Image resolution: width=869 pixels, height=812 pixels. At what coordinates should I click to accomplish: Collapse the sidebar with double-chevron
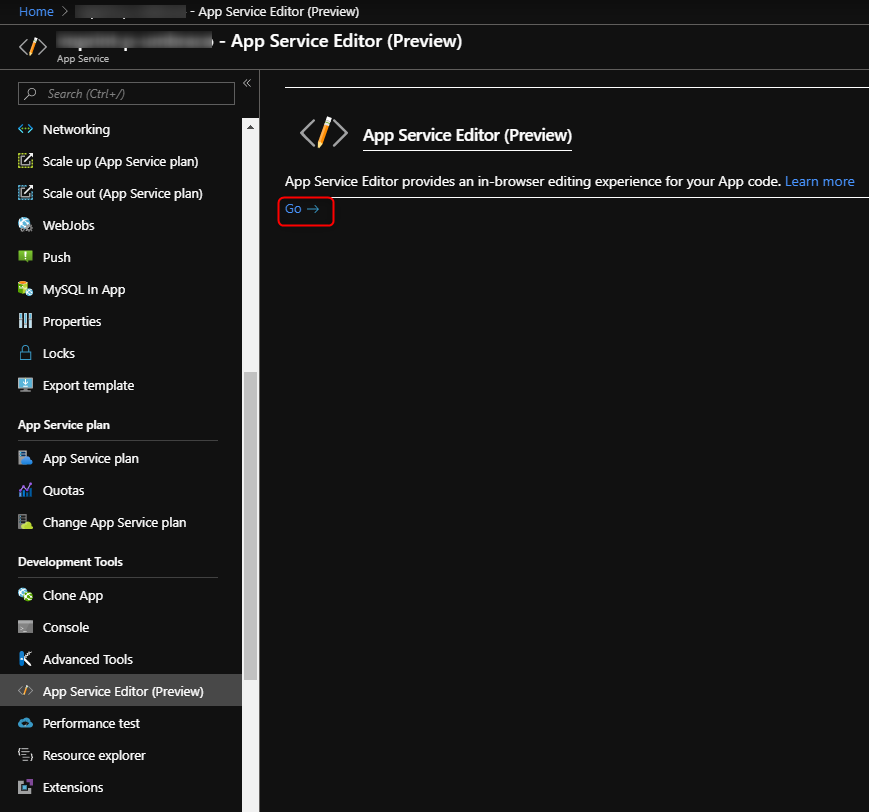point(246,83)
